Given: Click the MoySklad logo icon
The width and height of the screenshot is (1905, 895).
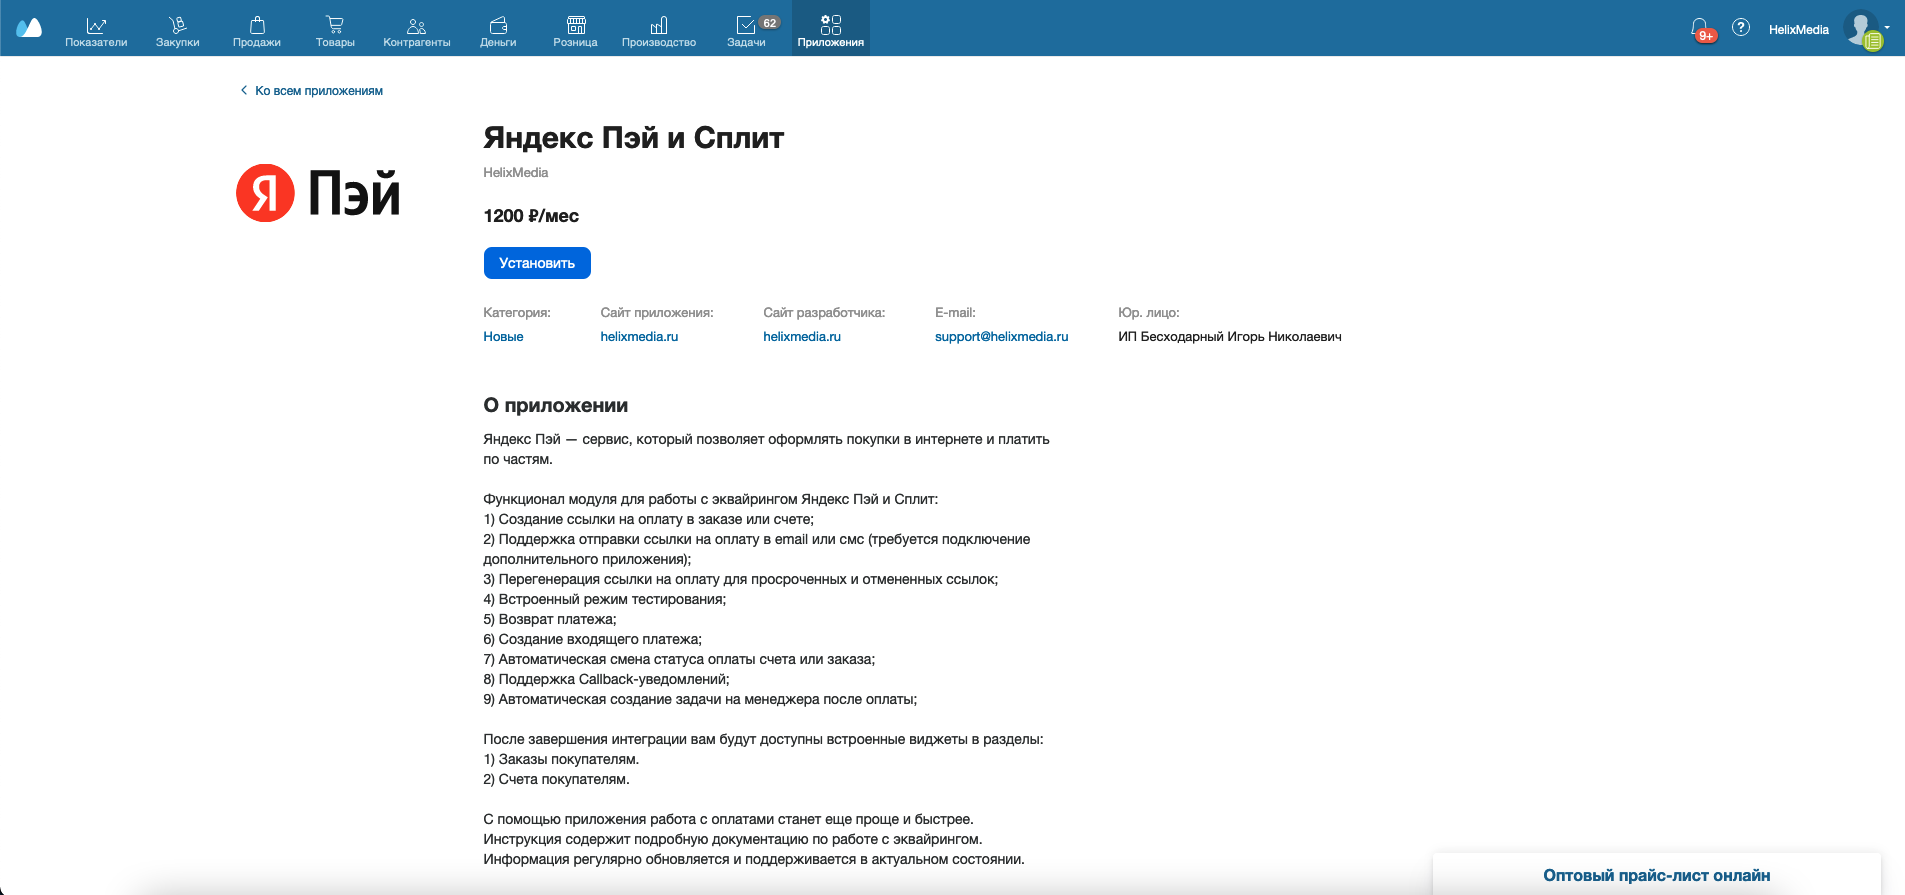Looking at the screenshot, I should pyautogui.click(x=29, y=28).
